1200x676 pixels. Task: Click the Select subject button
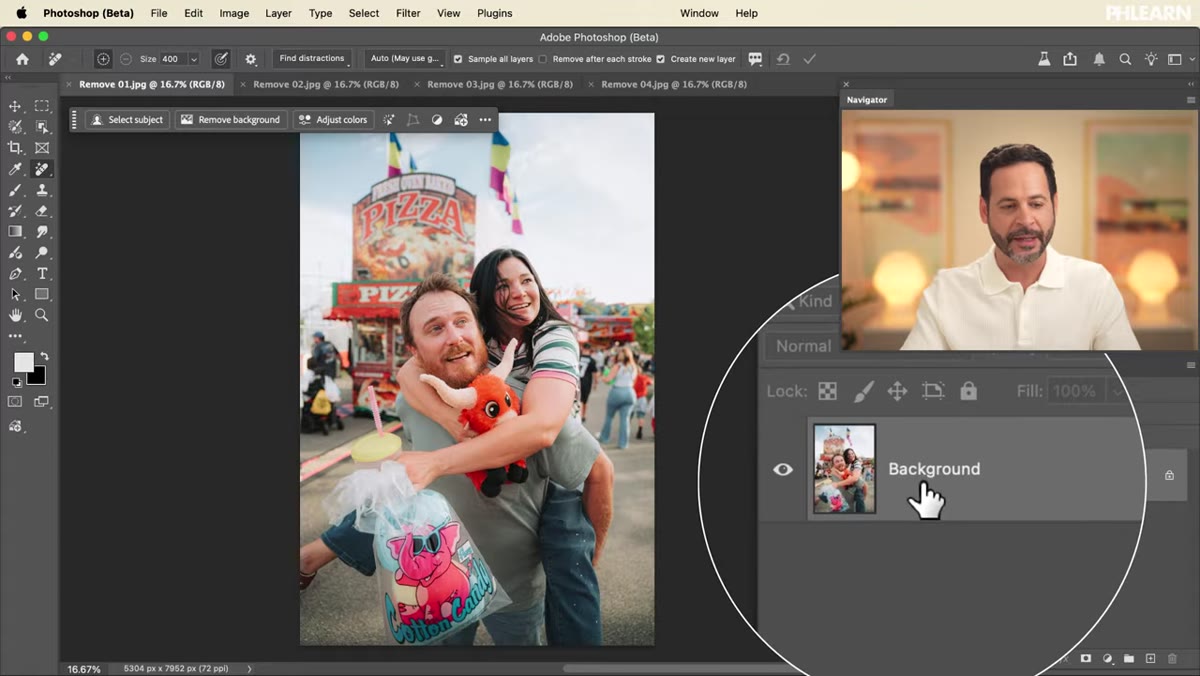tap(127, 120)
